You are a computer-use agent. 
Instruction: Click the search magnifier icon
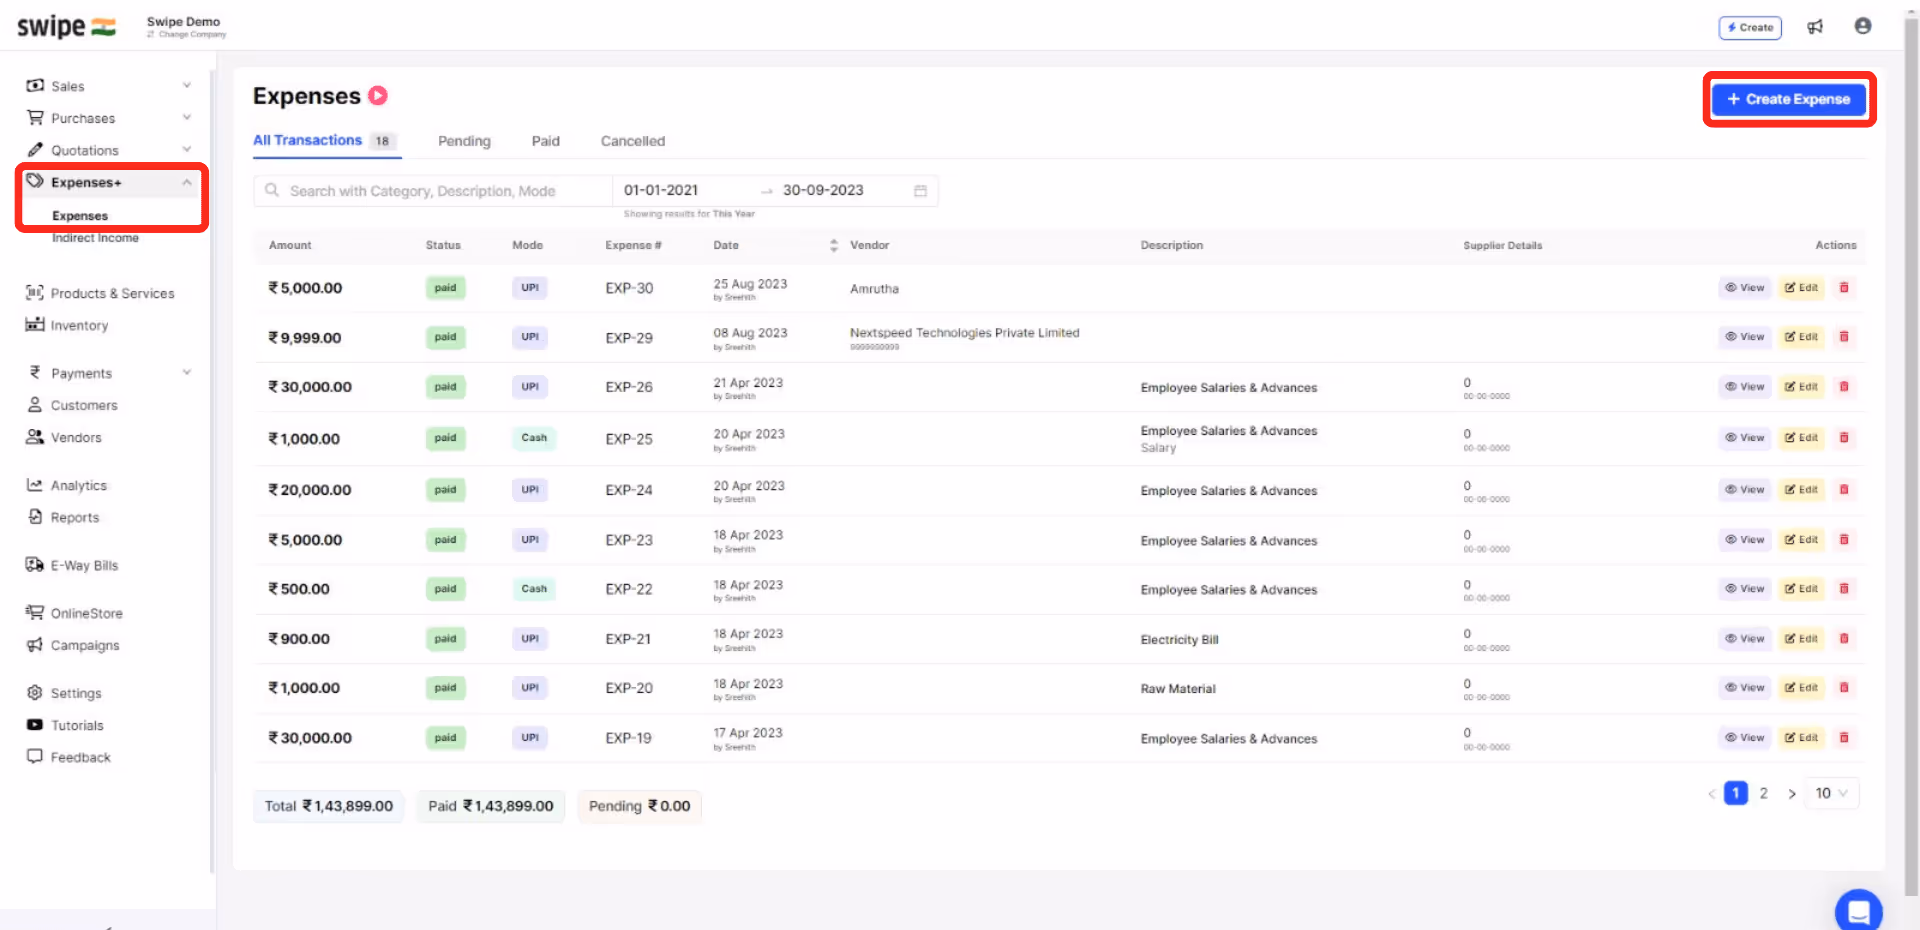[272, 190]
